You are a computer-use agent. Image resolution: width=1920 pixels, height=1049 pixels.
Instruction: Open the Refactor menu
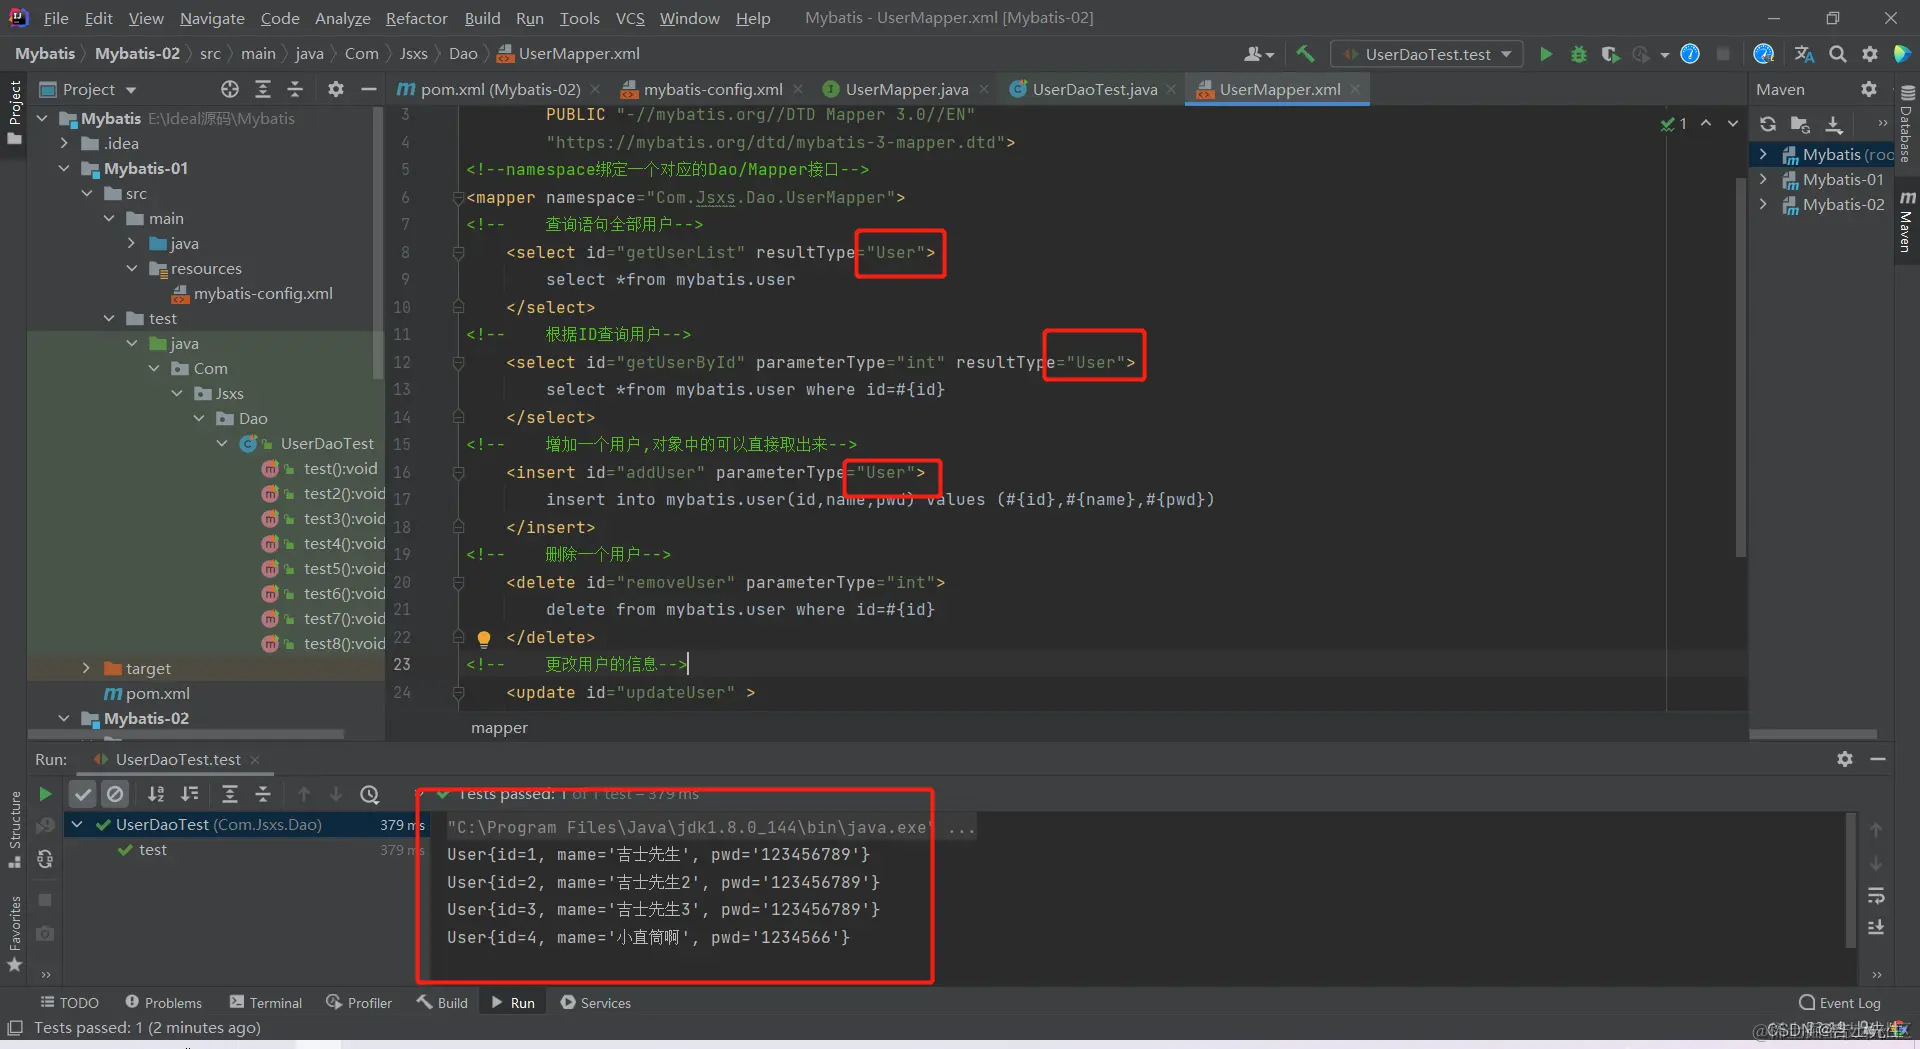pos(416,18)
